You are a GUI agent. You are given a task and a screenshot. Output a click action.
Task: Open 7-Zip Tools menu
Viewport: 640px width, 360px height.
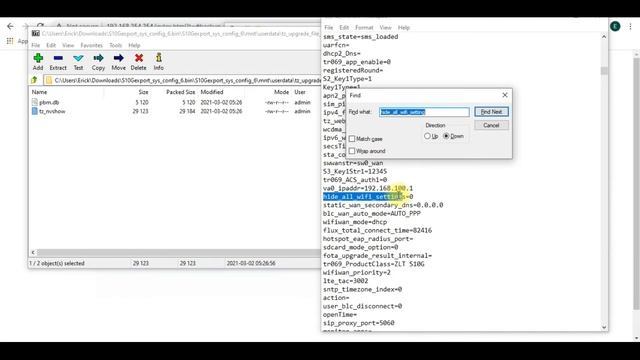[116, 45]
